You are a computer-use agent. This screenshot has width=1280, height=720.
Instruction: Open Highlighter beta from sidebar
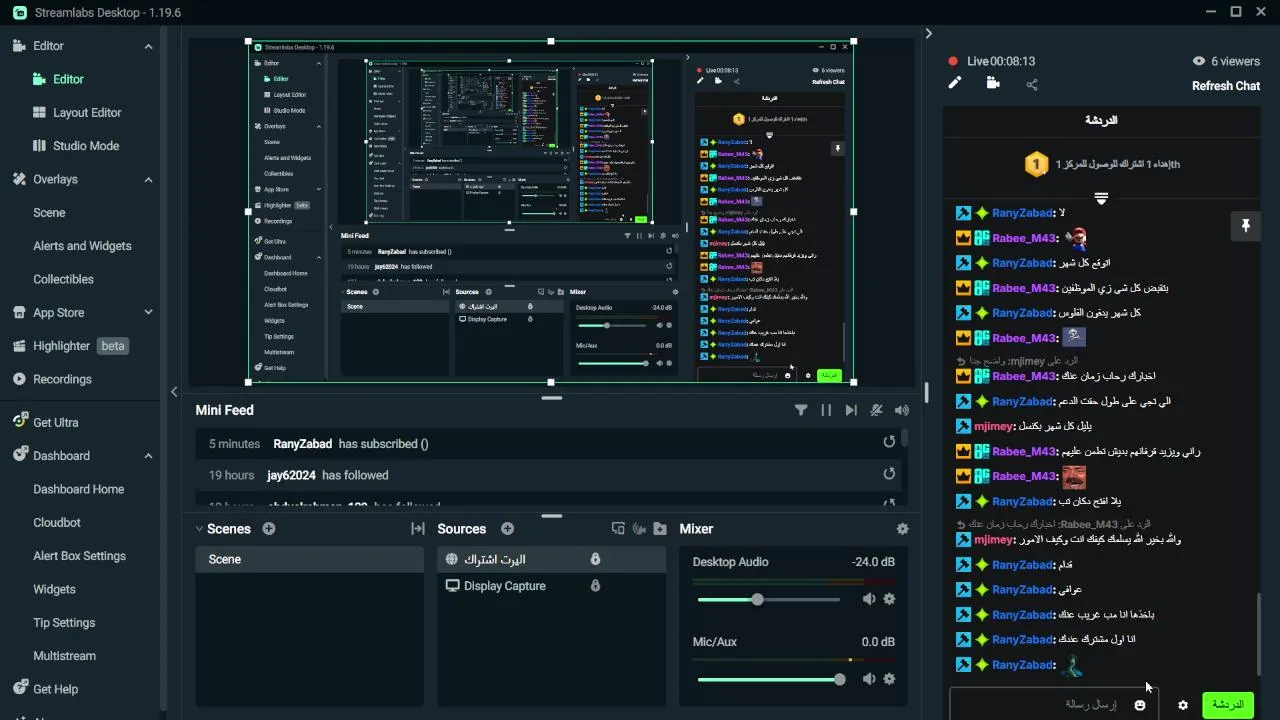[x=70, y=346]
